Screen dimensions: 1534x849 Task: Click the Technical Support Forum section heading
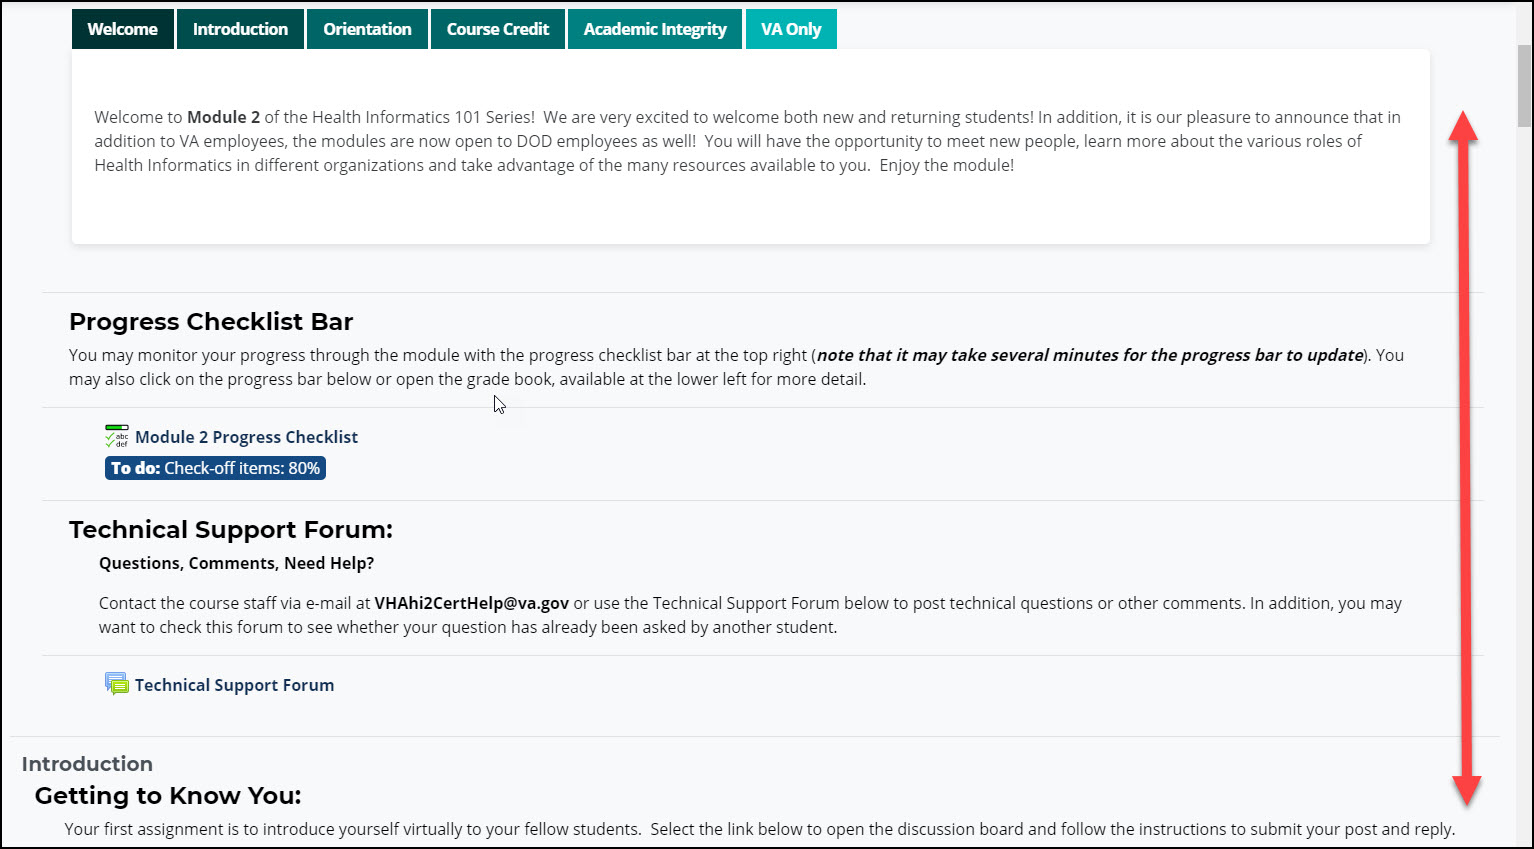click(x=231, y=530)
